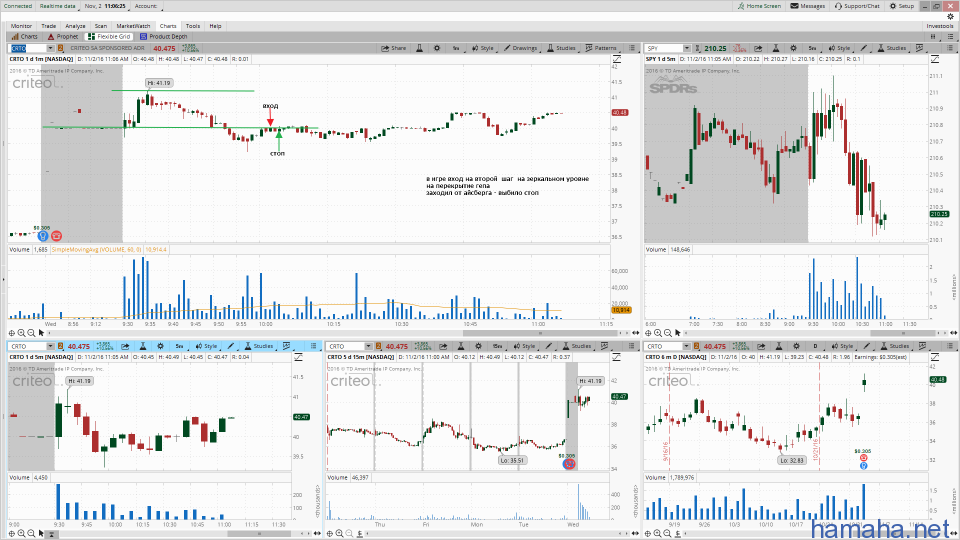This screenshot has height=540, width=960.
Task: Click the CRTO symbol input in top chart
Action: click(28, 48)
